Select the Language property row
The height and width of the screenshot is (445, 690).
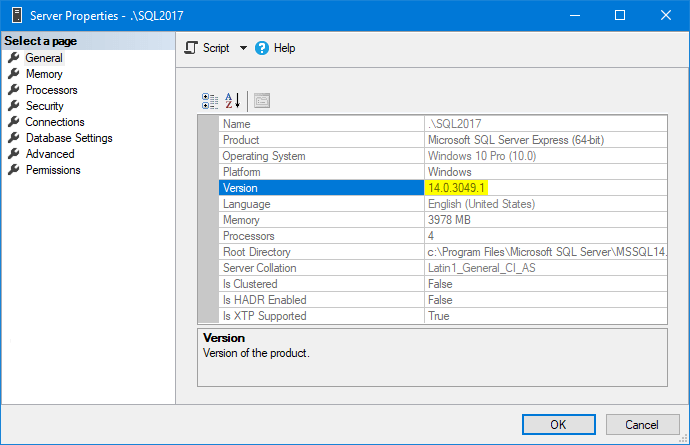point(443,204)
